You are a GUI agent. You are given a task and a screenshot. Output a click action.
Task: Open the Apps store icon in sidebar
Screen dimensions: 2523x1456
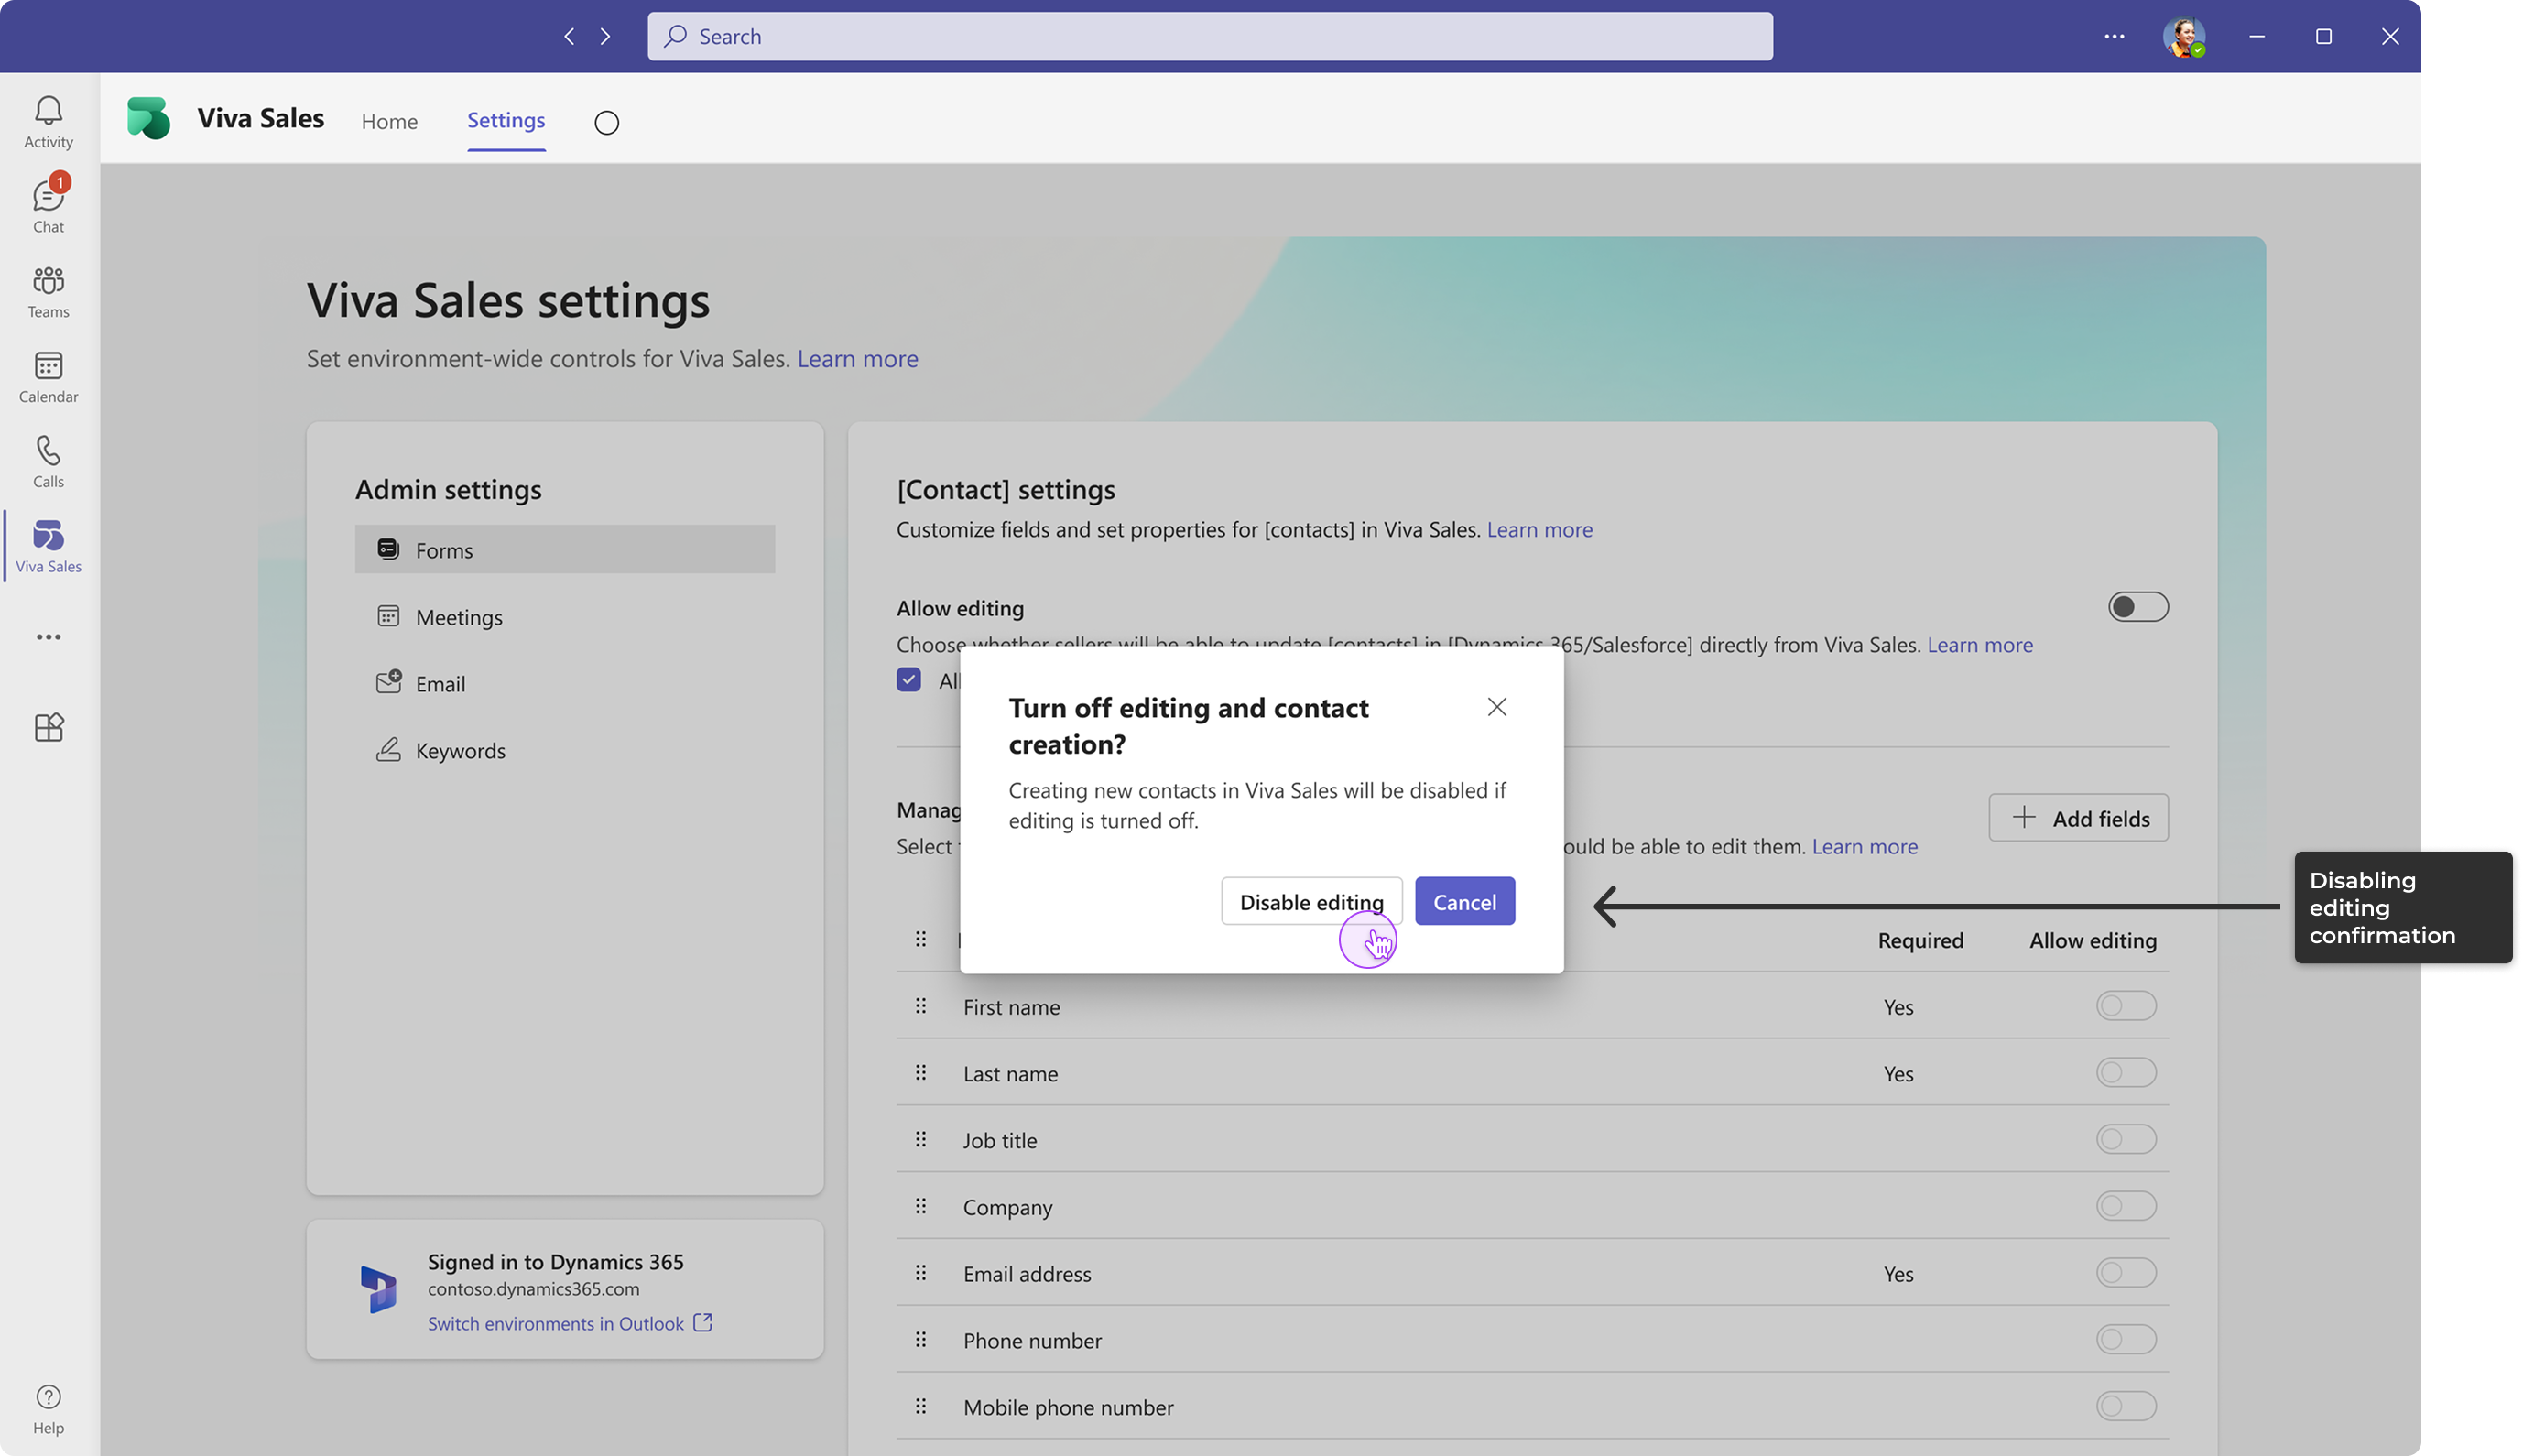(x=48, y=727)
